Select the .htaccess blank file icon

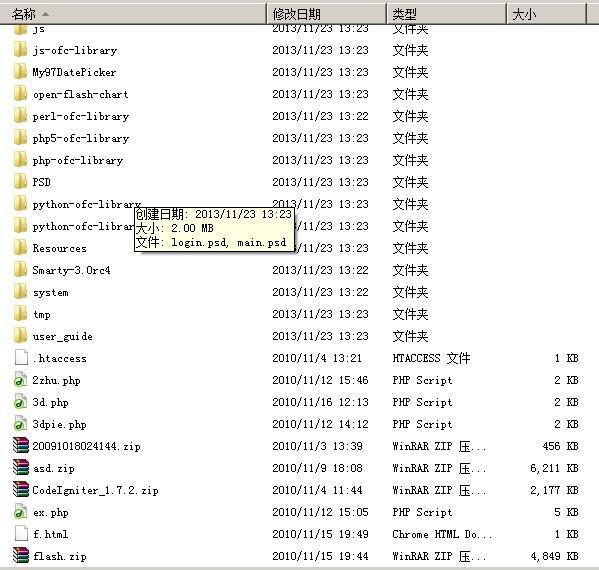pyautogui.click(x=21, y=358)
